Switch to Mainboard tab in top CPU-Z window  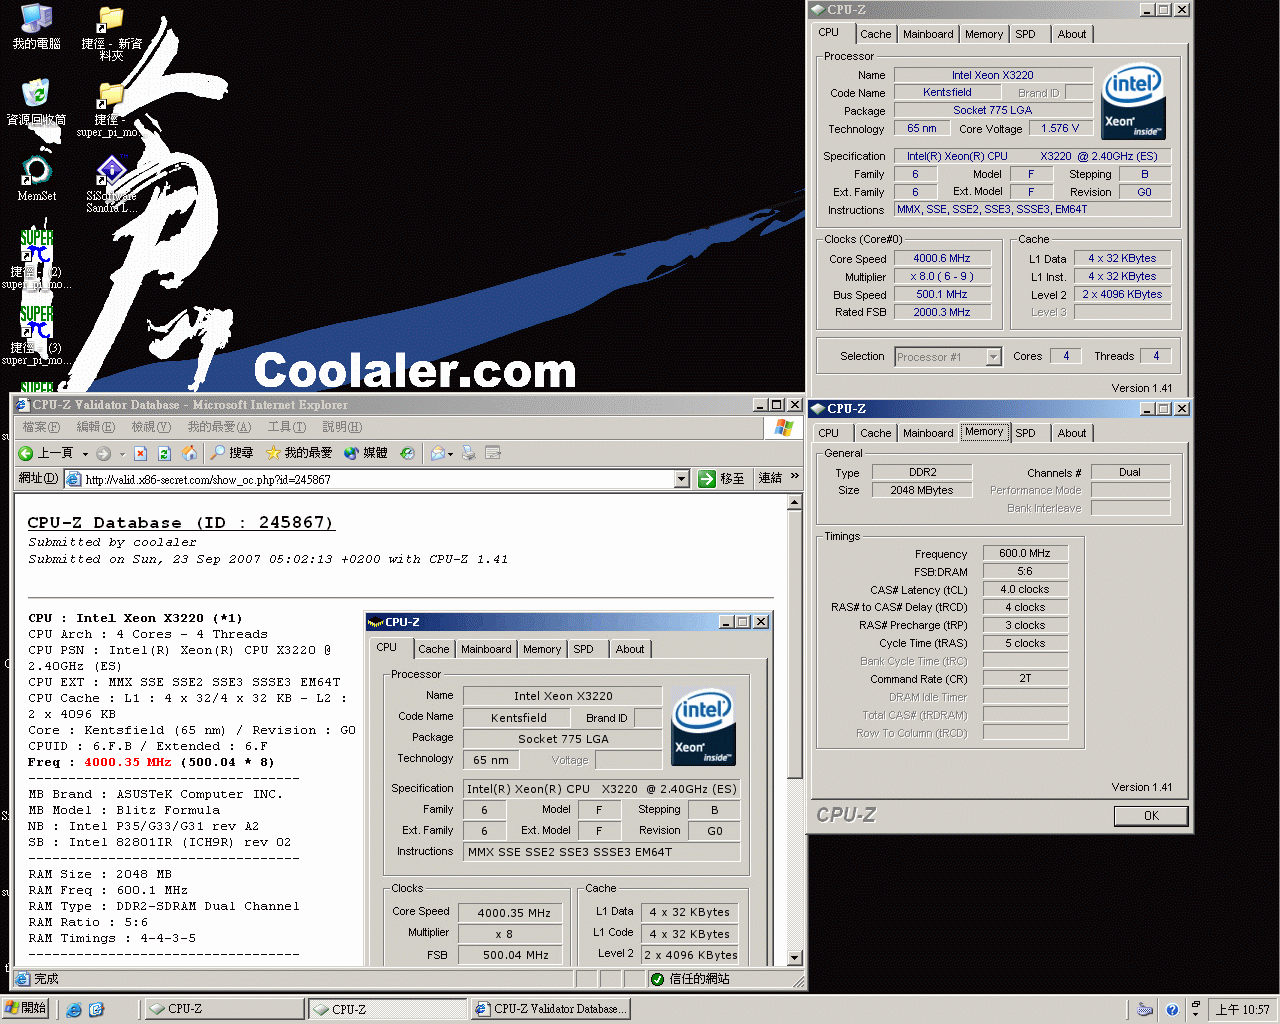[x=928, y=34]
